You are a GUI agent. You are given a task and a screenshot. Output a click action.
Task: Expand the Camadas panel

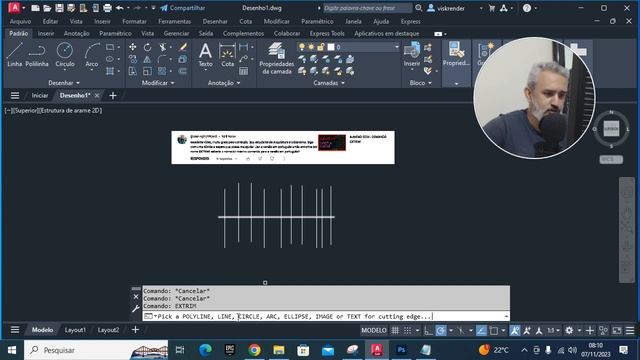[329, 83]
